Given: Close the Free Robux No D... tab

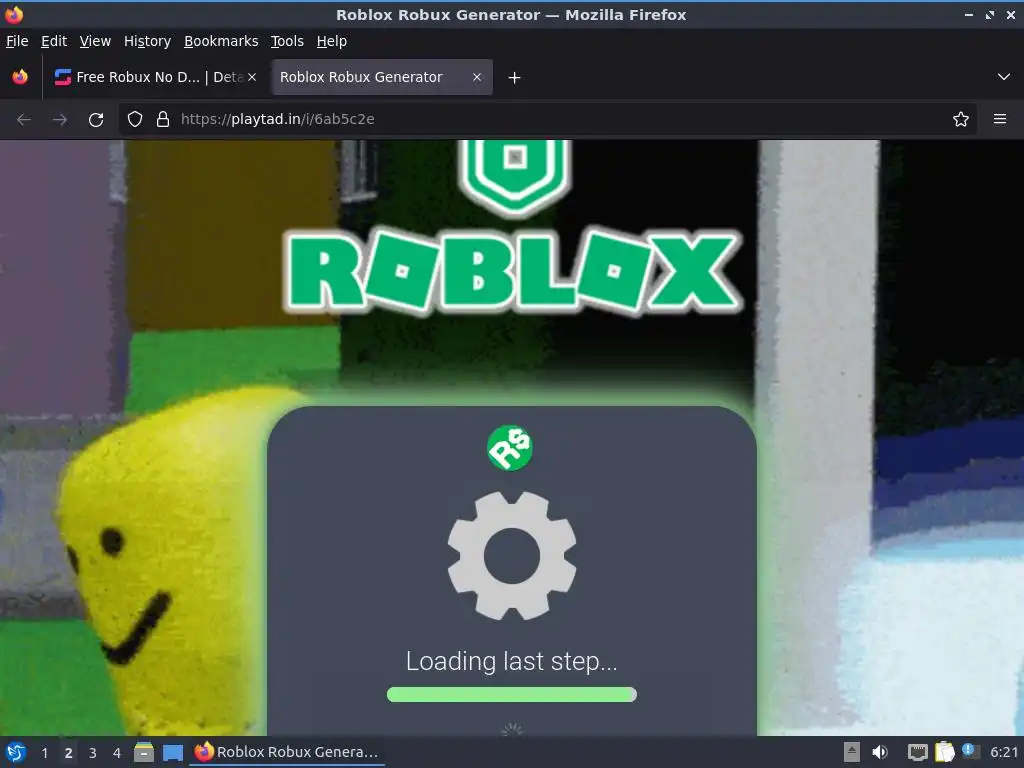Looking at the screenshot, I should (x=252, y=77).
